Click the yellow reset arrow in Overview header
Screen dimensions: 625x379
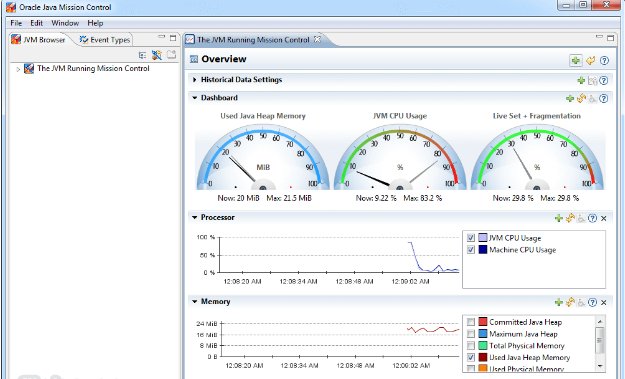[x=591, y=61]
